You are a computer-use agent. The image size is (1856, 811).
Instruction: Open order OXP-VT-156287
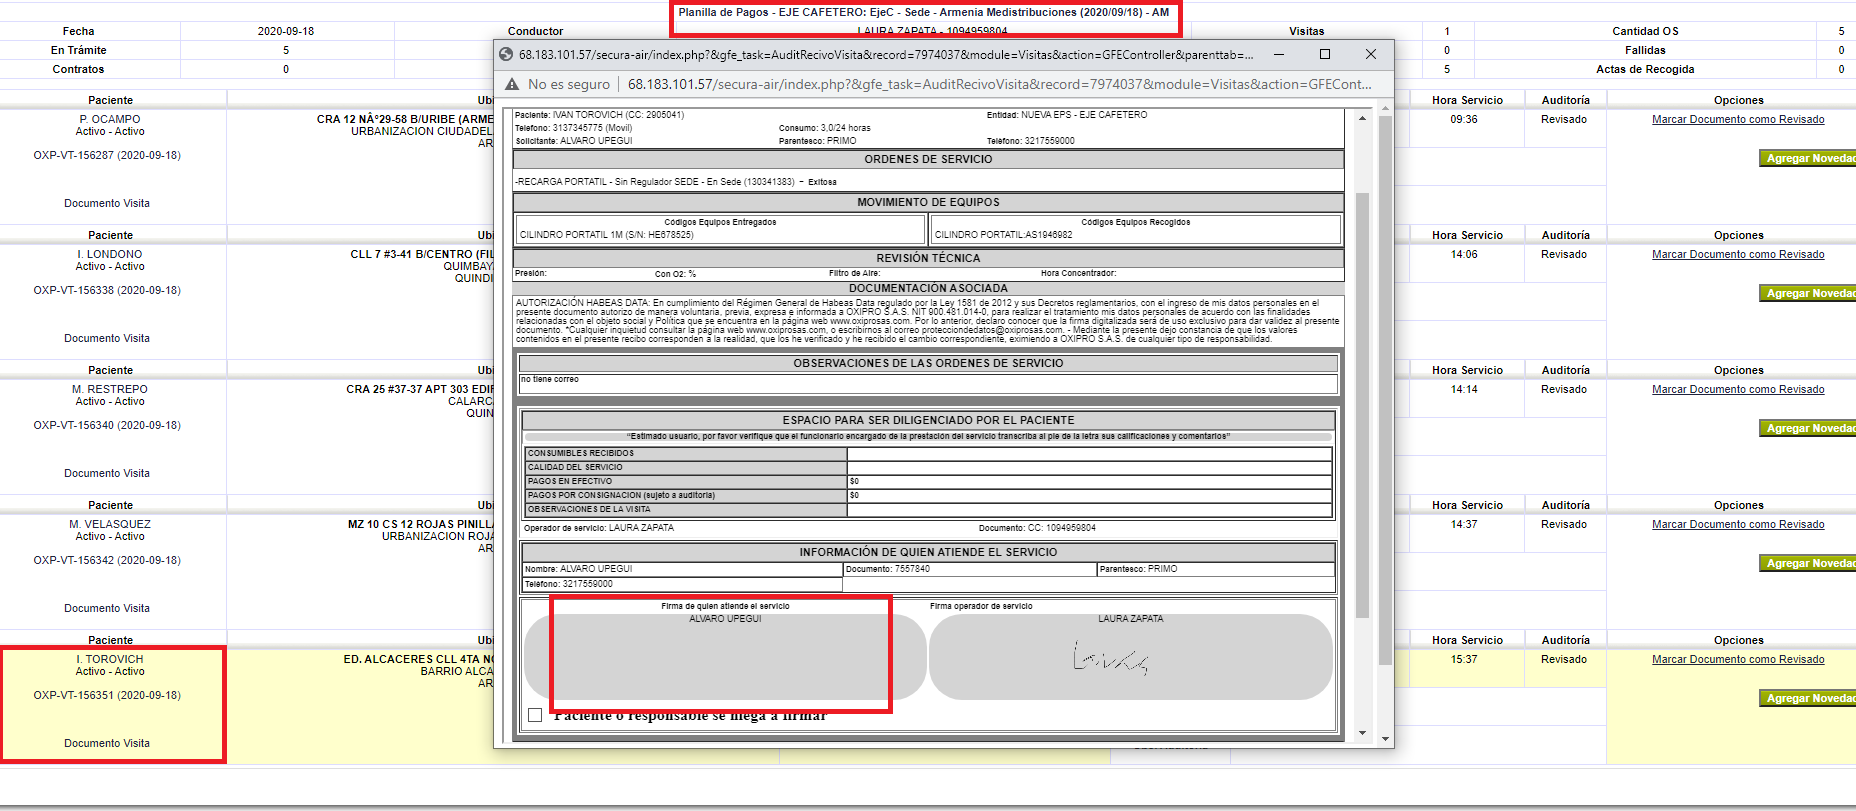point(107,155)
